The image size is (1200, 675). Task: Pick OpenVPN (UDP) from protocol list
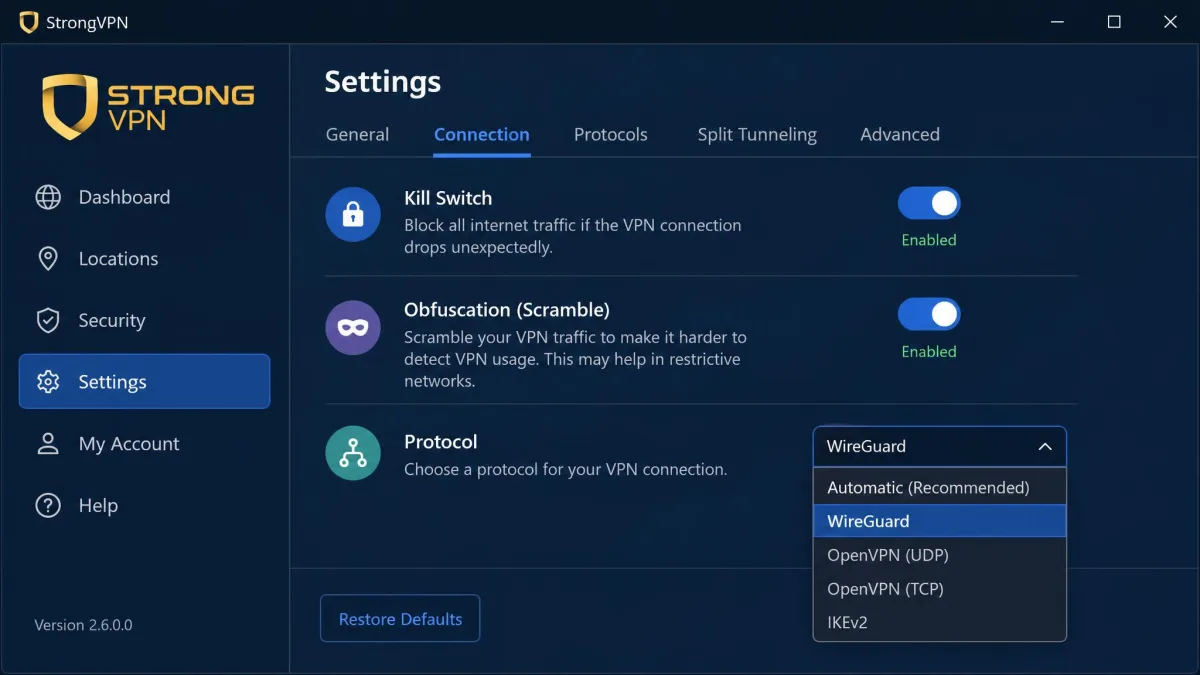(x=940, y=555)
